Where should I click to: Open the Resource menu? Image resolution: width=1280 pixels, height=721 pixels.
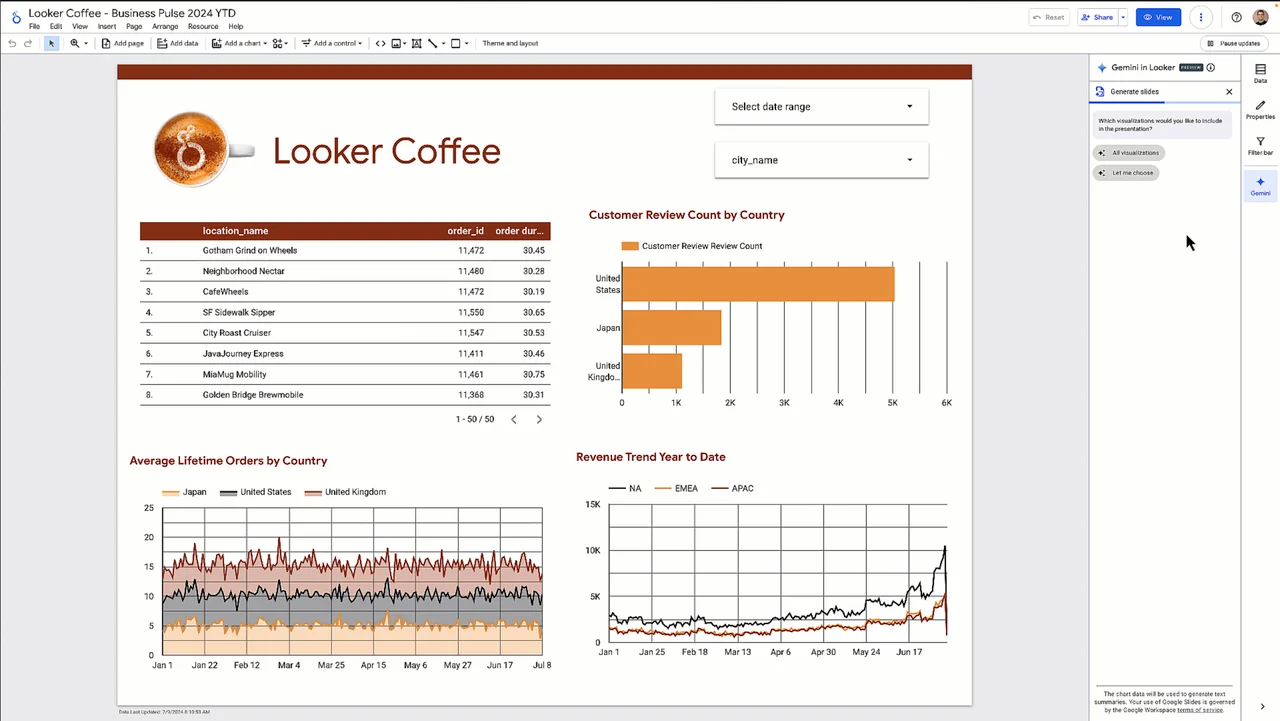(x=203, y=27)
